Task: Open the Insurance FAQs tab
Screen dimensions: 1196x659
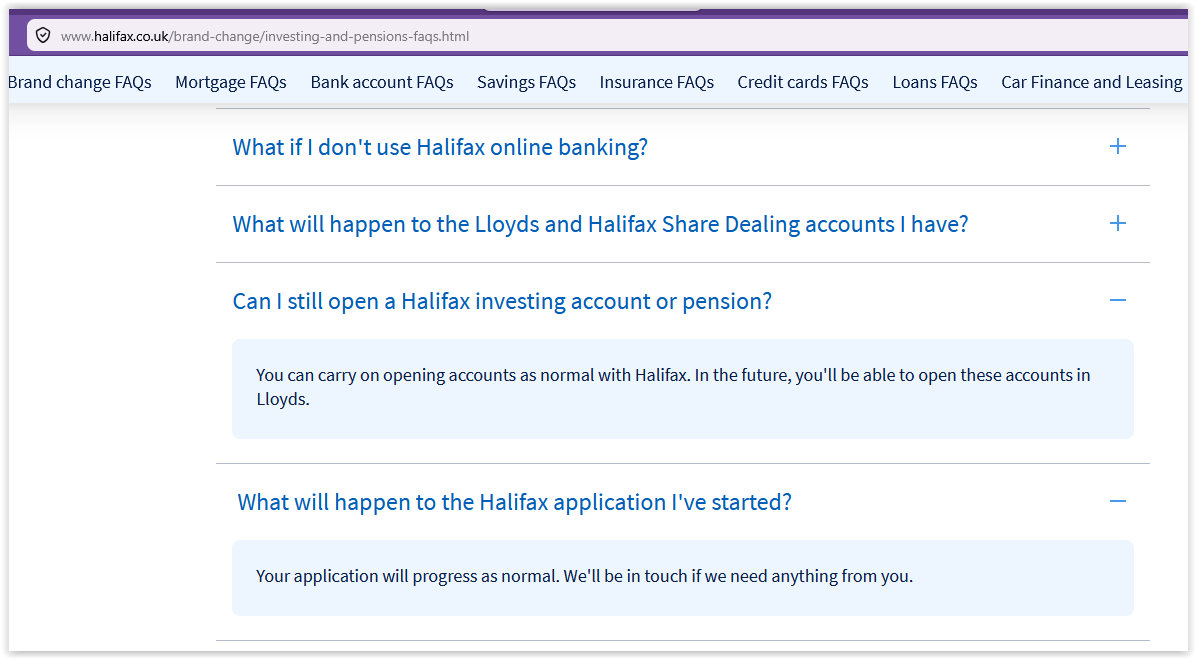Action: tap(657, 82)
